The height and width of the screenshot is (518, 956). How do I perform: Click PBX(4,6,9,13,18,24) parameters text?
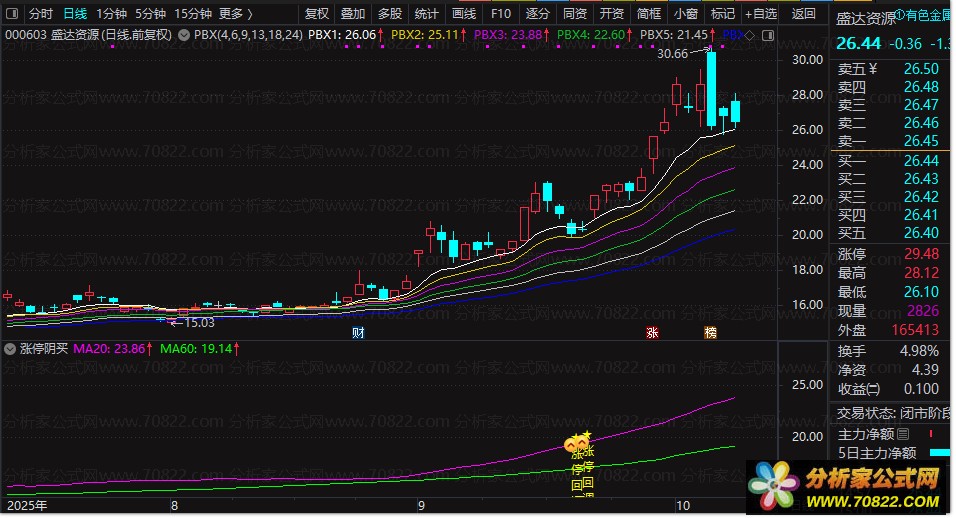click(x=248, y=35)
